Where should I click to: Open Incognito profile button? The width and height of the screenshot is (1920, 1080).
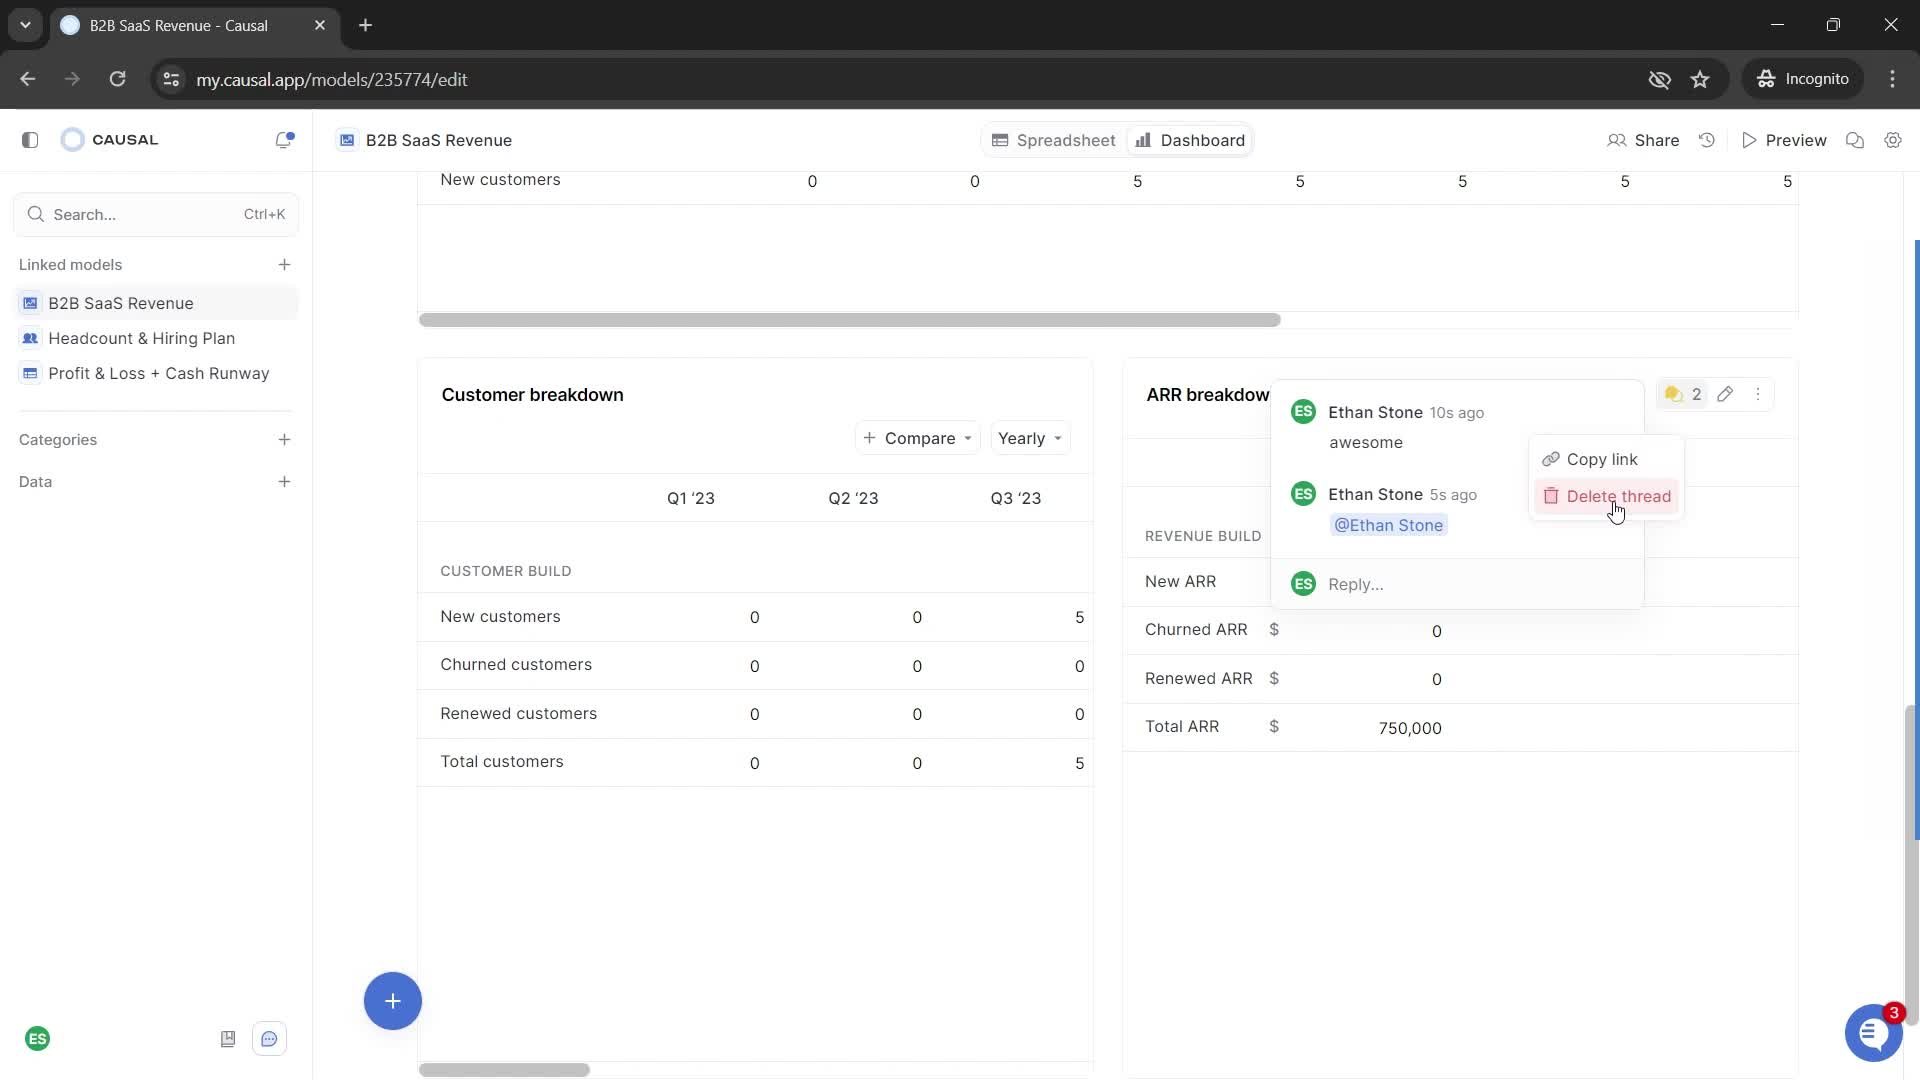pos(1803,79)
